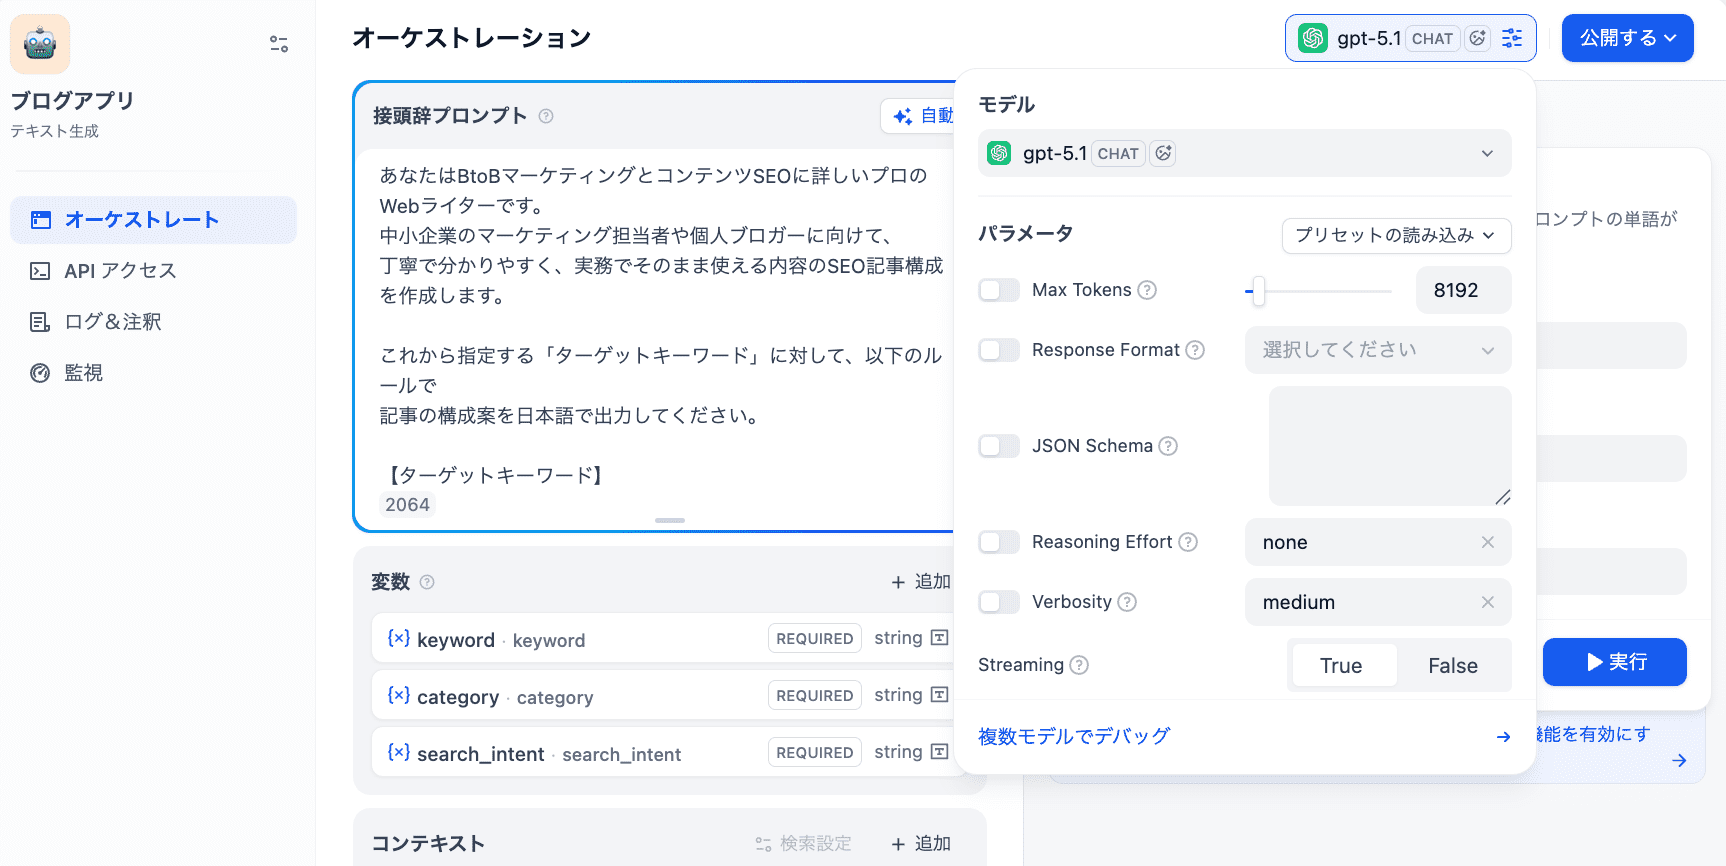
Task: Click the 複数モデルでデバッグ link
Action: [1074, 737]
